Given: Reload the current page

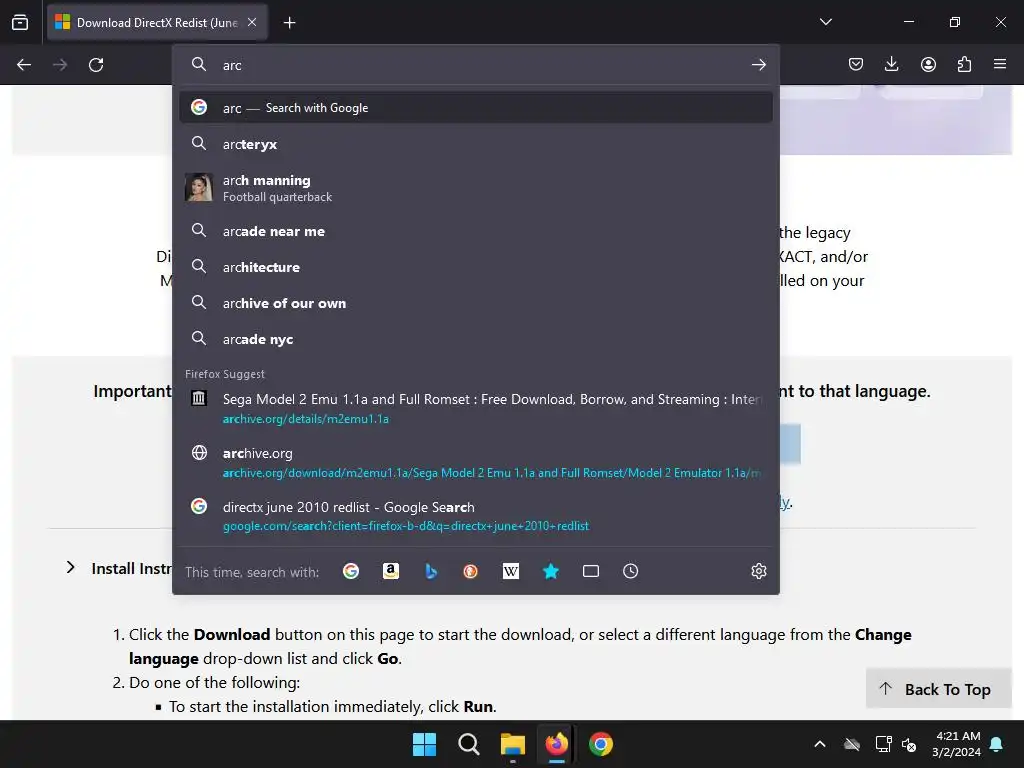Looking at the screenshot, I should tap(96, 65).
